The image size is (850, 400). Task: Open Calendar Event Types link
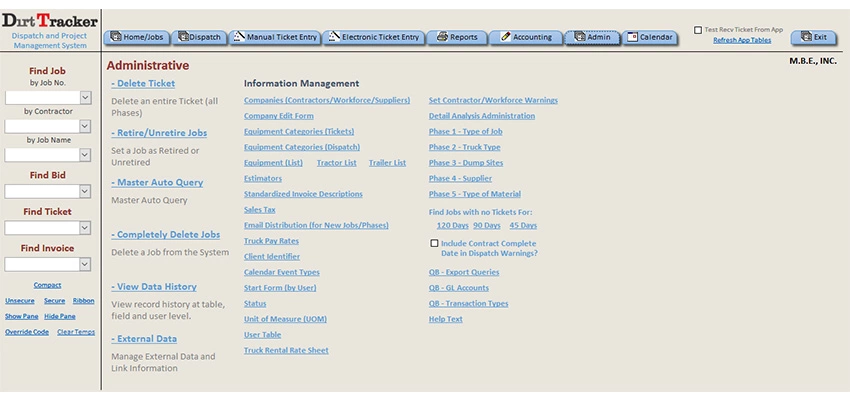tap(282, 273)
